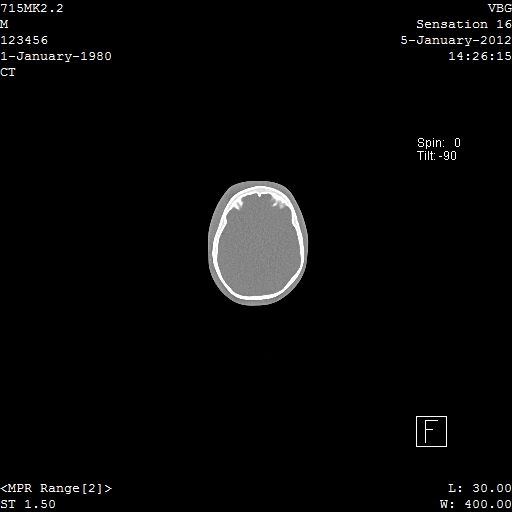This screenshot has width=512, height=512.
Task: Click the acquisition time '14:26:15'
Action: [480, 56]
